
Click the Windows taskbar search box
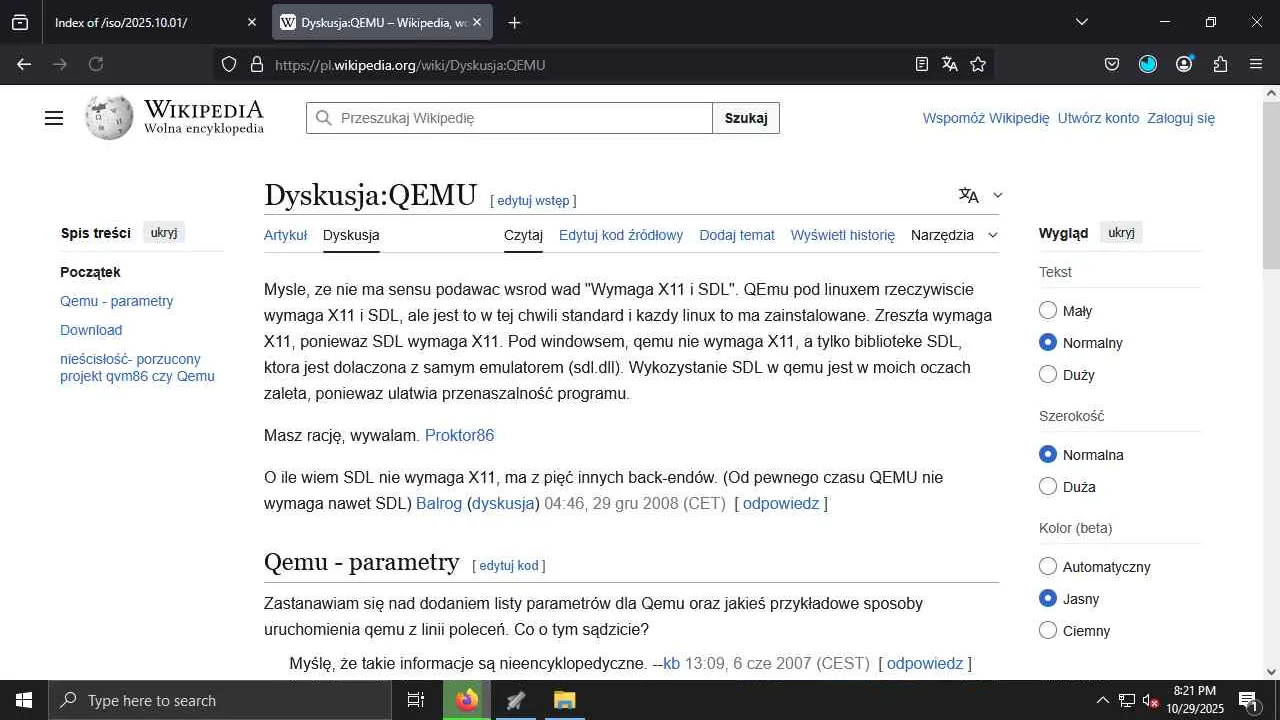220,700
